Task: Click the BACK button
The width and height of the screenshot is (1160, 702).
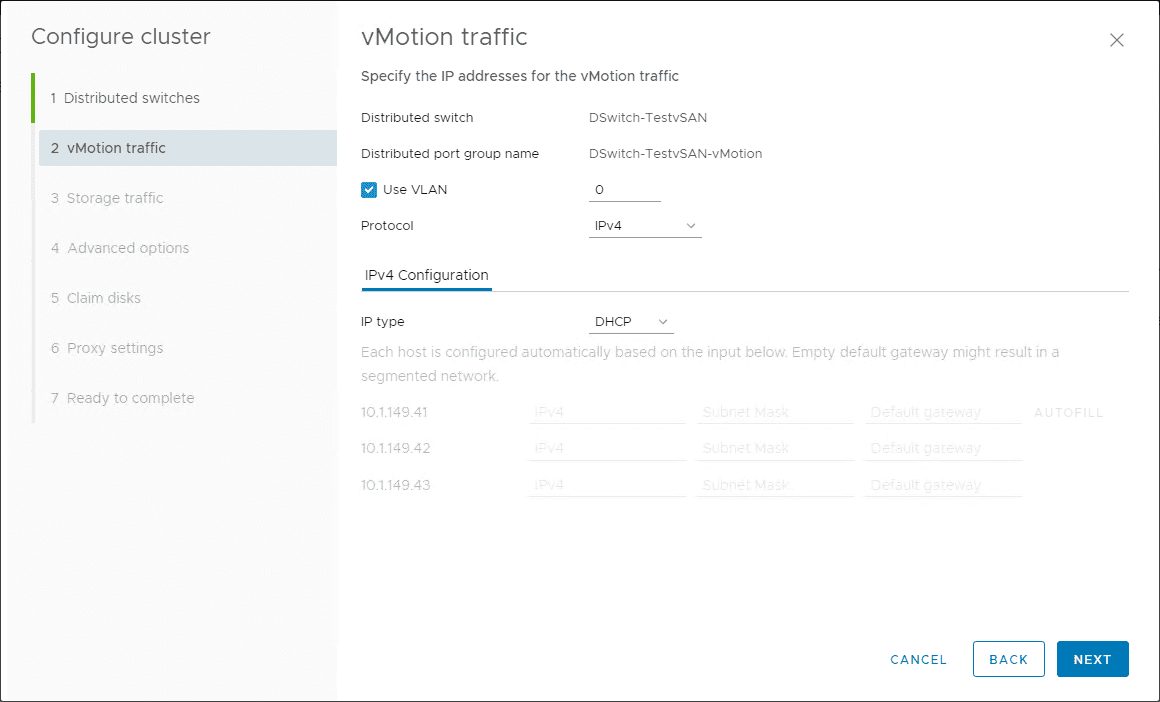Action: point(1008,659)
